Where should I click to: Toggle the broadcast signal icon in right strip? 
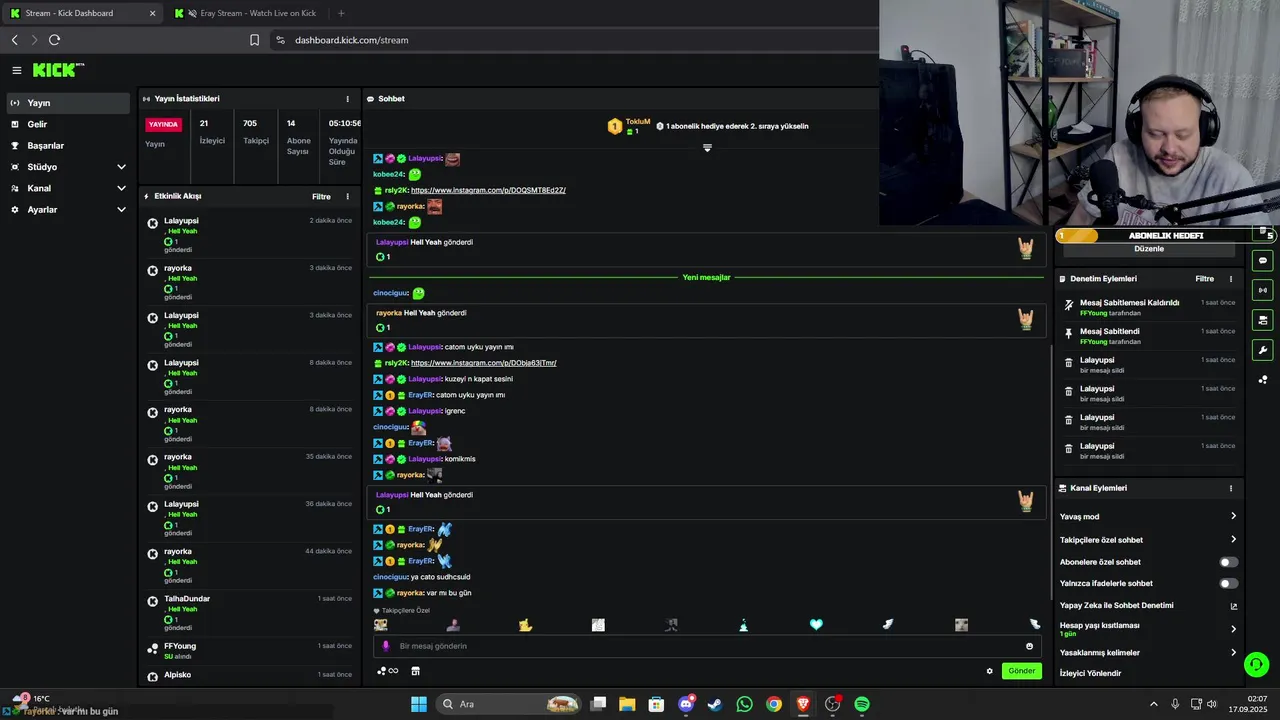tap(1263, 290)
